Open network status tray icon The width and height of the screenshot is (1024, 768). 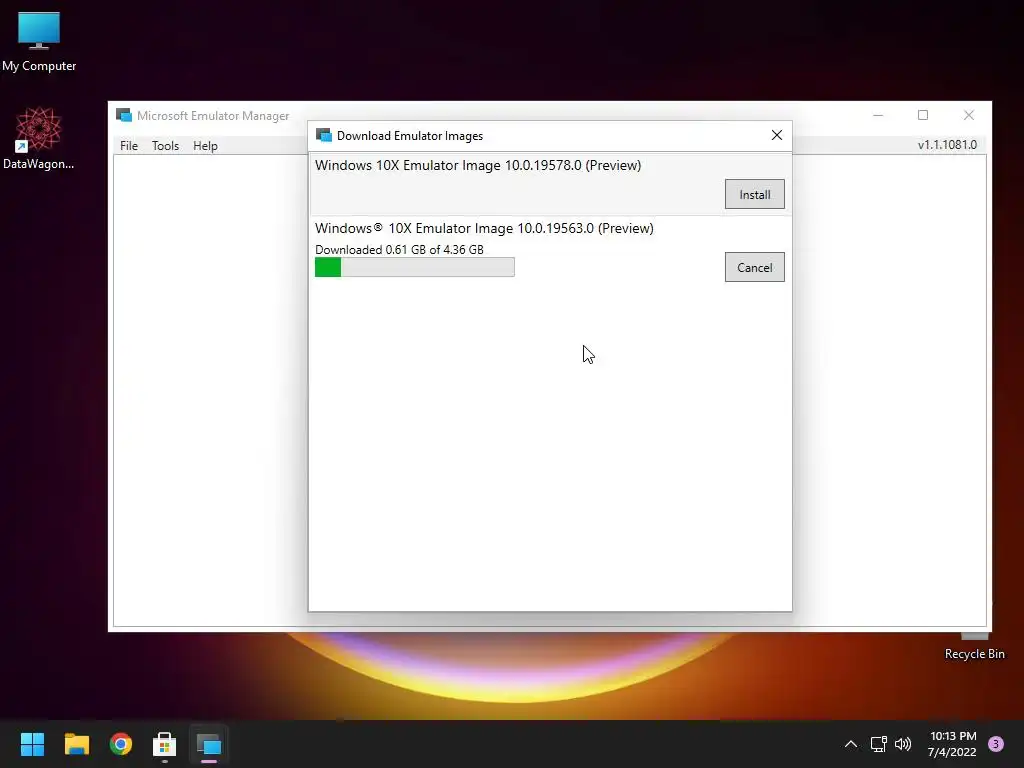pos(878,744)
